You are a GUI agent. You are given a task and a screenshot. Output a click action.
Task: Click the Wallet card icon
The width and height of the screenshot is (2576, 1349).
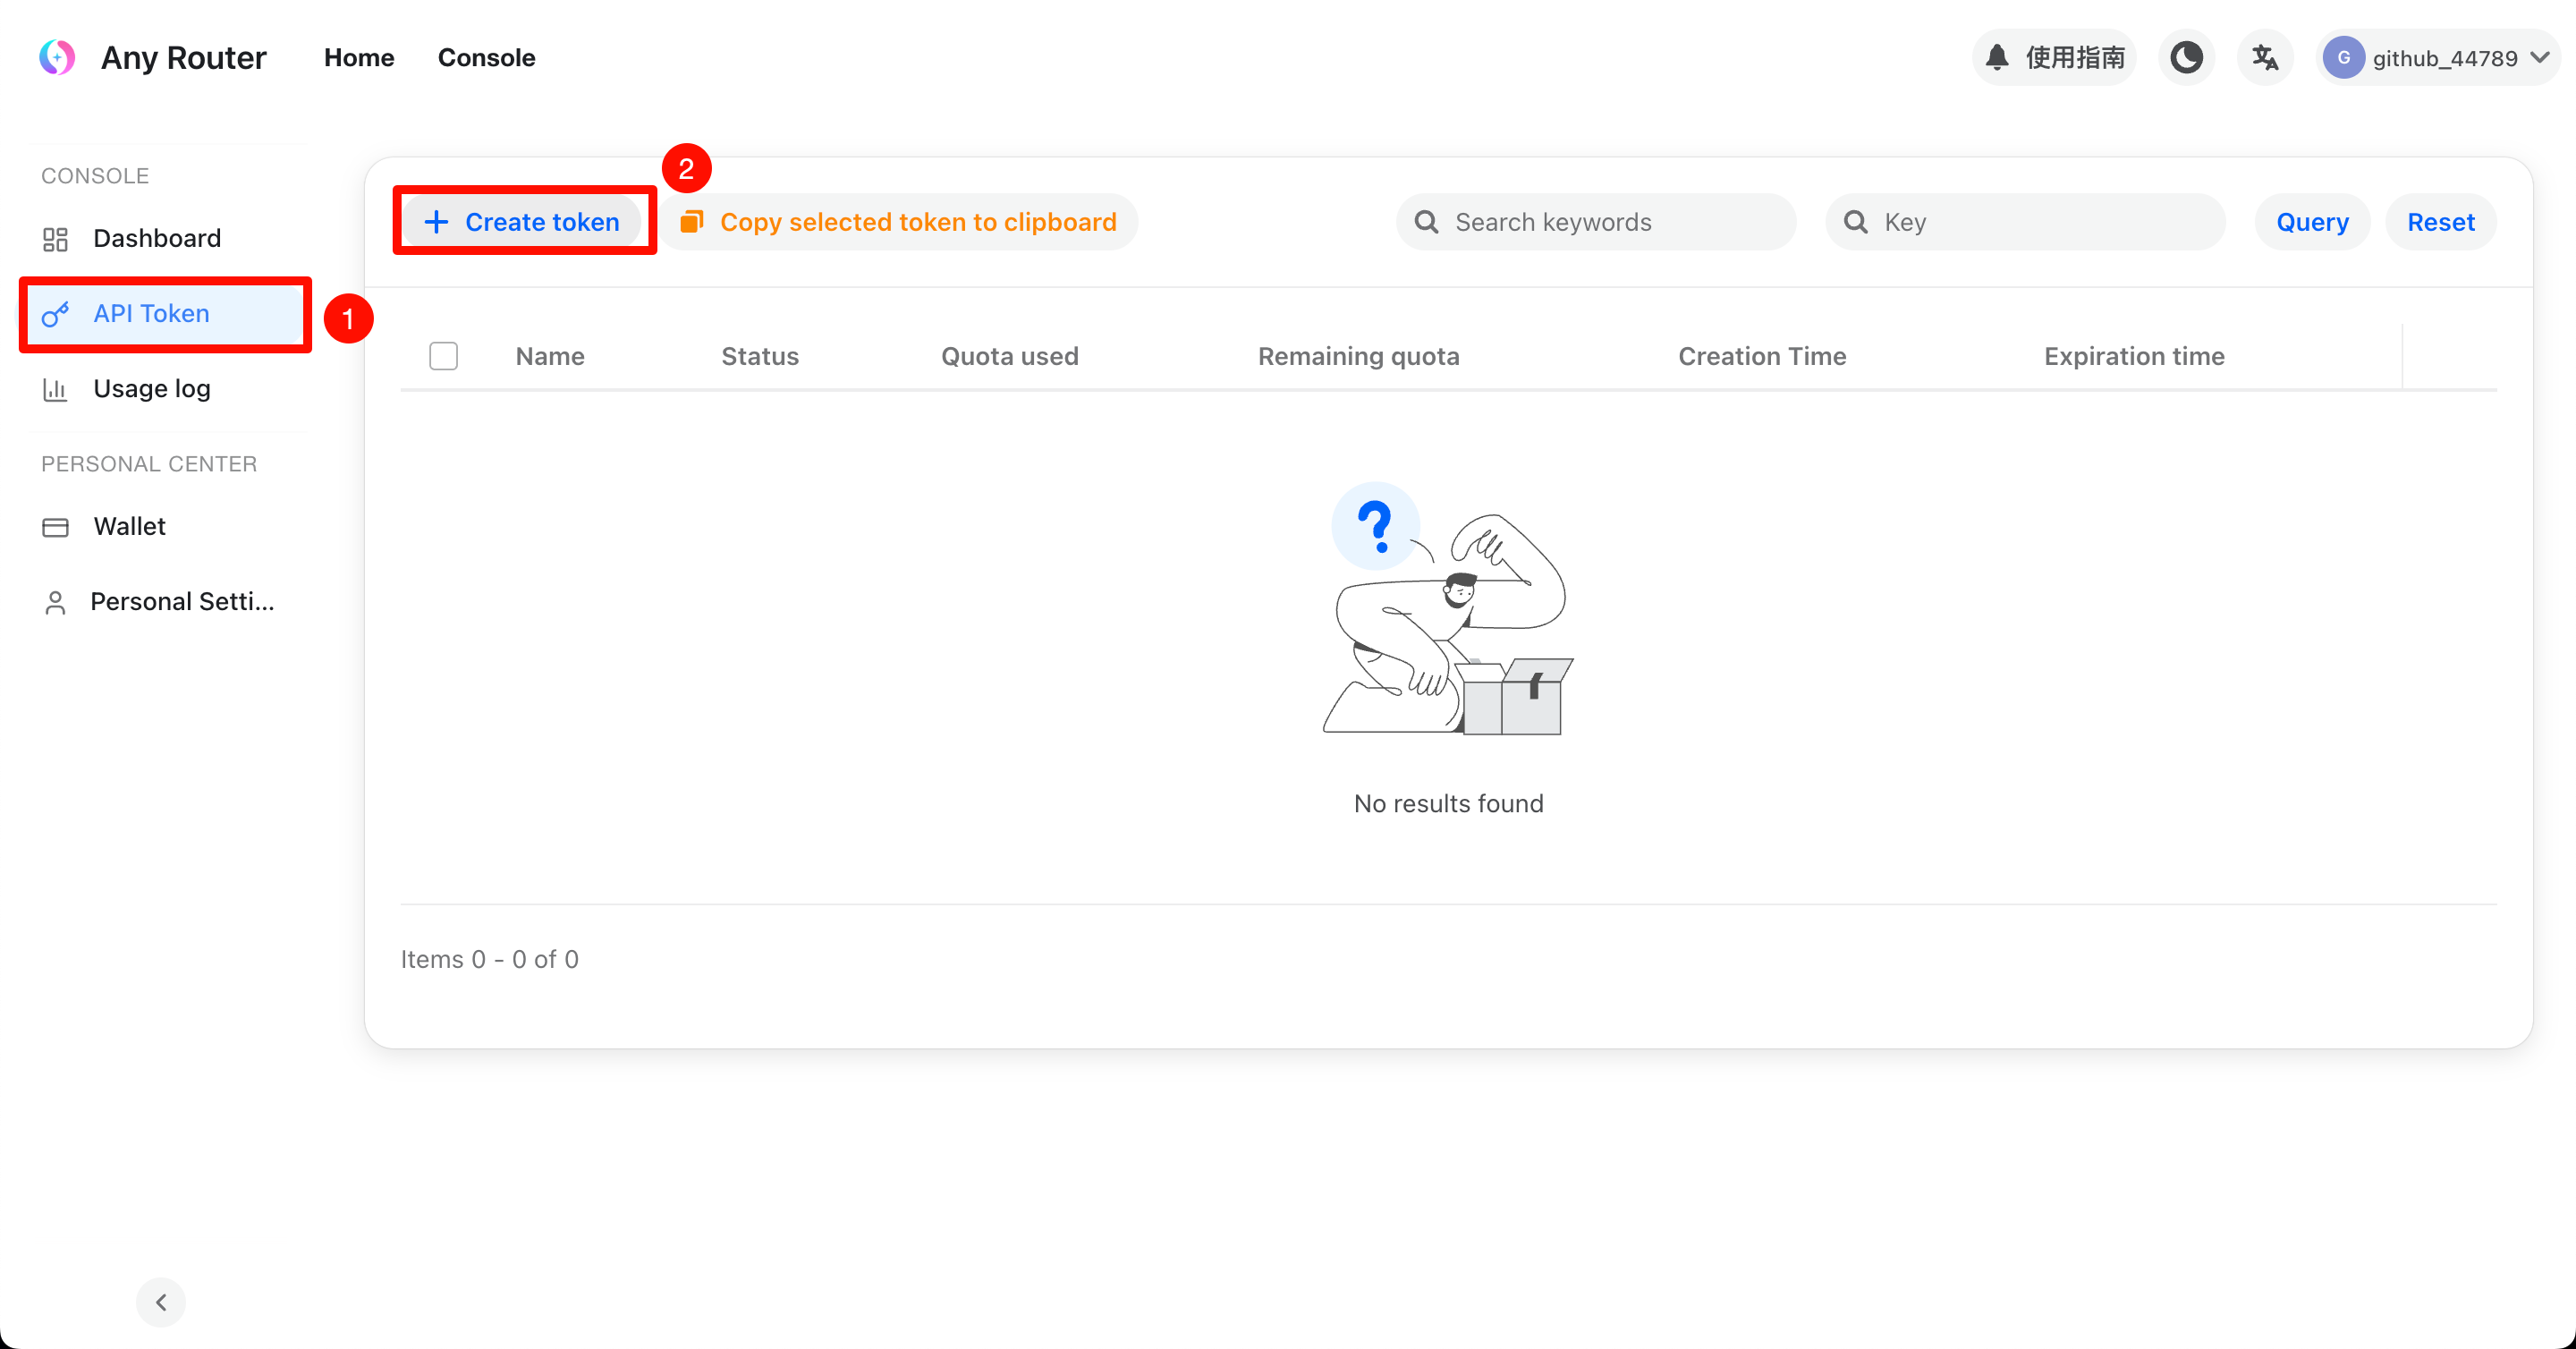pos(55,525)
